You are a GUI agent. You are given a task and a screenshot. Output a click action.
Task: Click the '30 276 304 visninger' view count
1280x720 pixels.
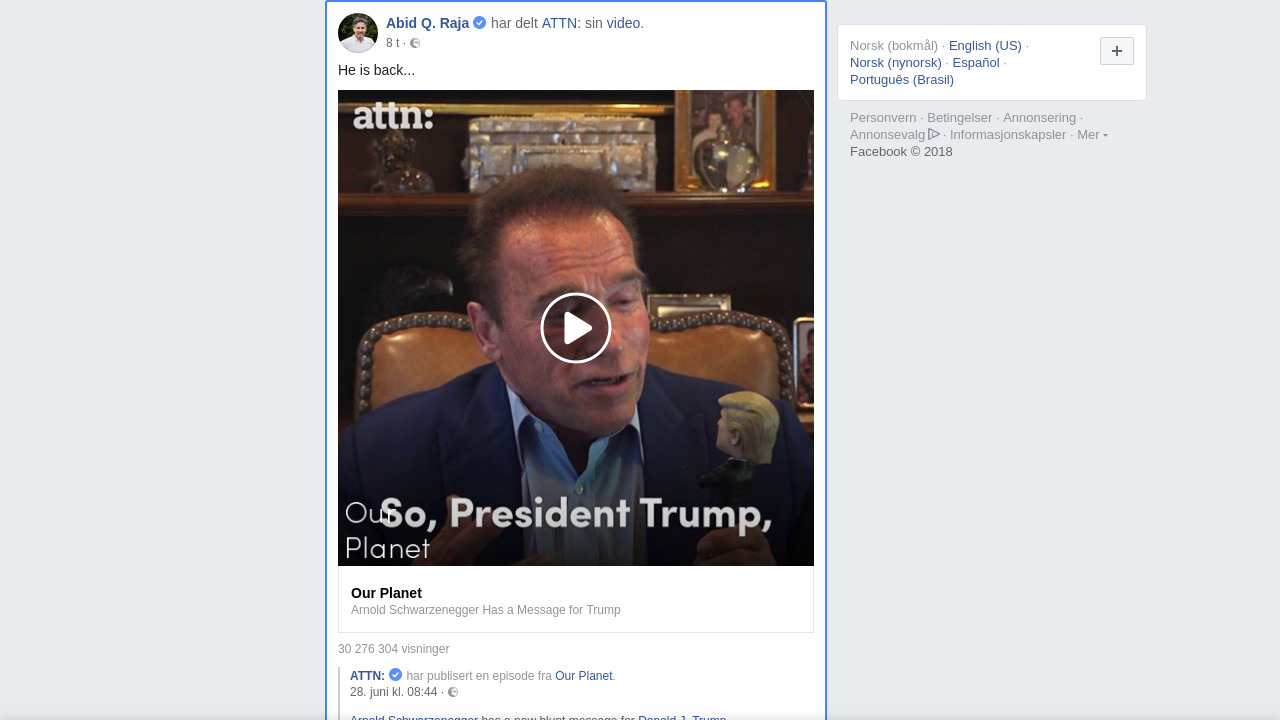393,649
